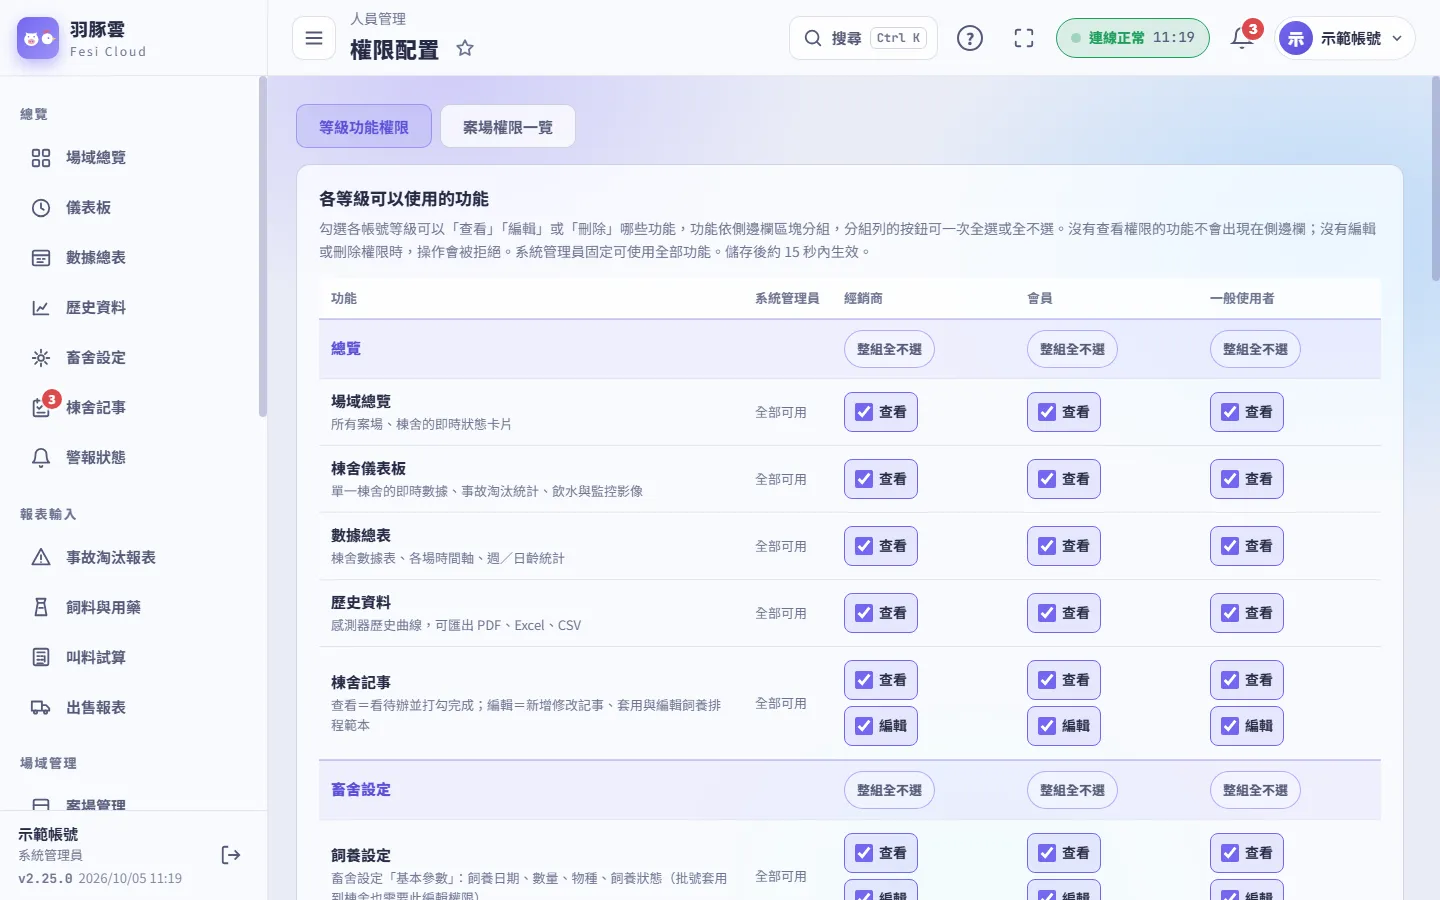The height and width of the screenshot is (900, 1440).
Task: Open the help question mark icon
Action: click(970, 38)
